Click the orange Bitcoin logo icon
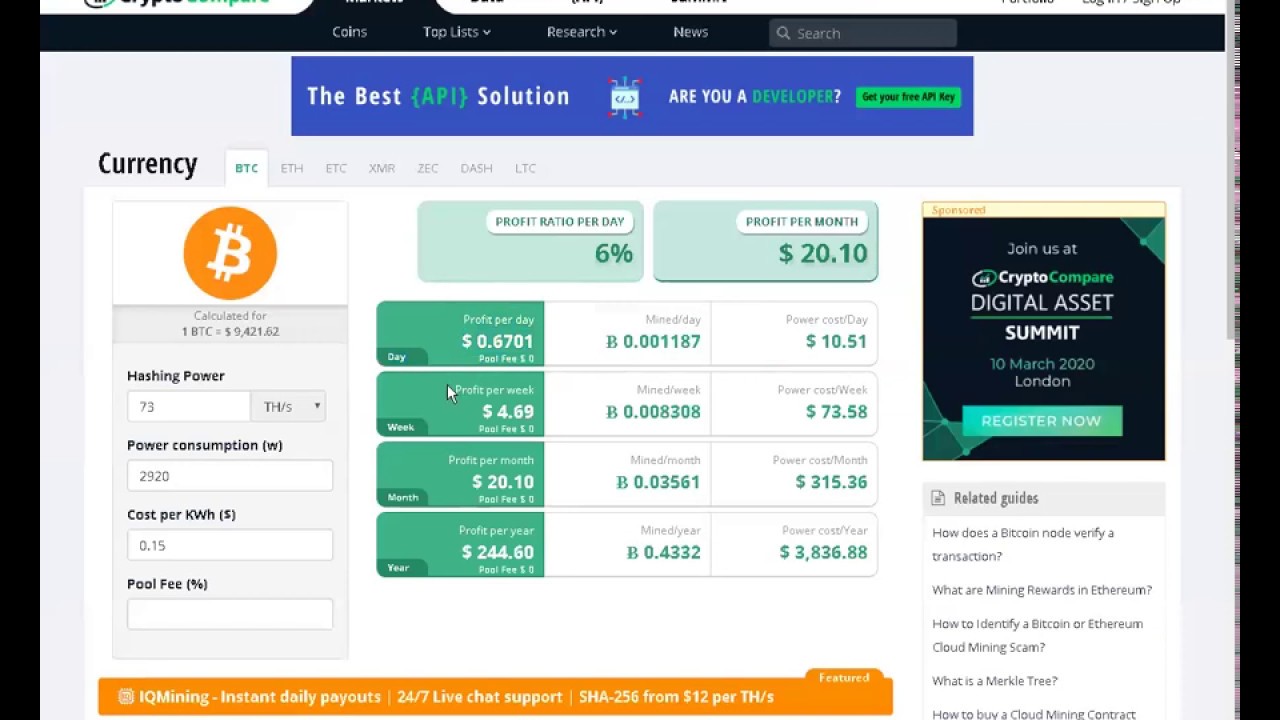The height and width of the screenshot is (720, 1280). 230,253
